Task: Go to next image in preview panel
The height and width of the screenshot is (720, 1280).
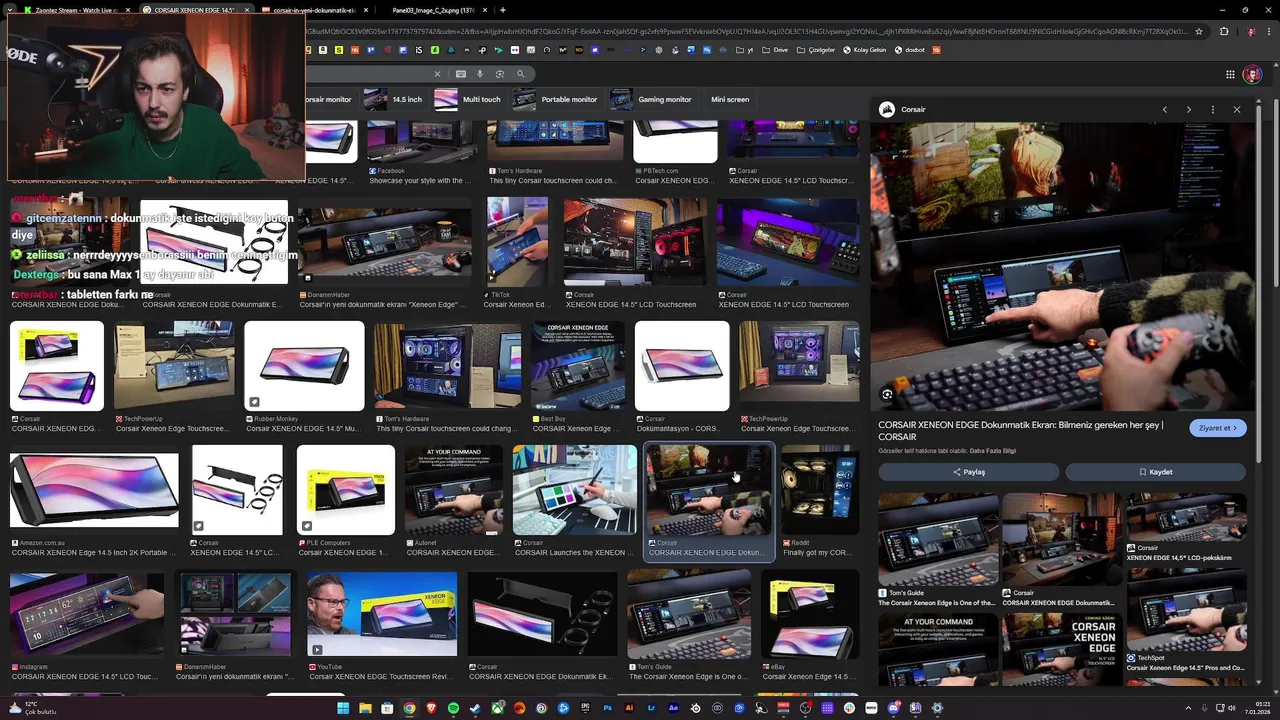Action: pyautogui.click(x=1188, y=109)
